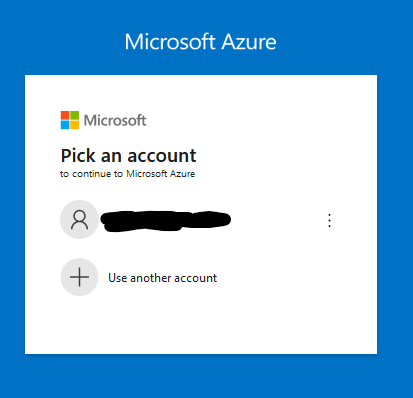Select the "Use another account" option
This screenshot has width=413, height=398.
tap(162, 278)
